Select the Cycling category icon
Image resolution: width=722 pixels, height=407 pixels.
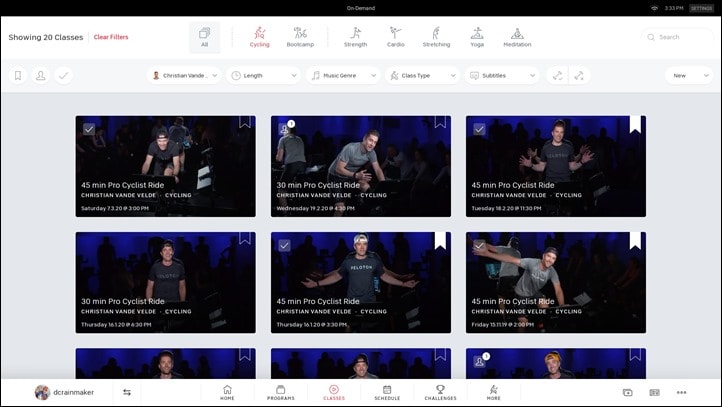(259, 37)
